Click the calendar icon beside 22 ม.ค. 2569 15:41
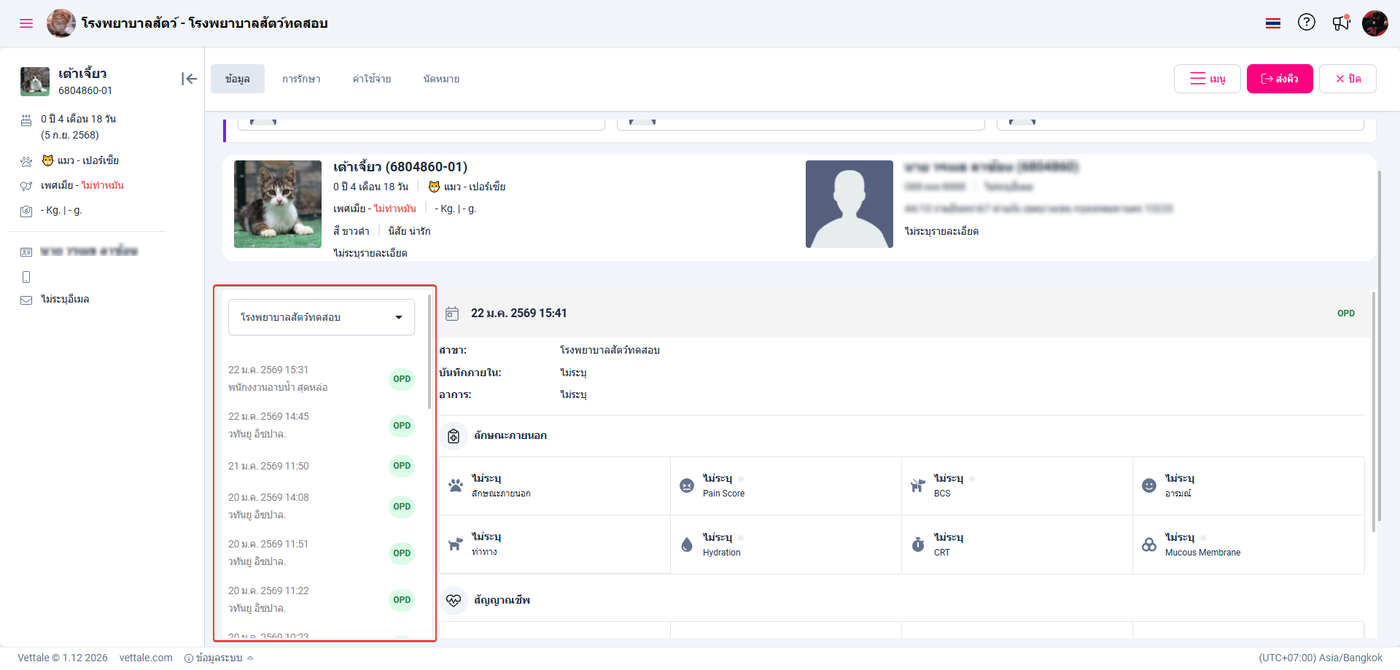Screen dimensions: 1400x670 click(x=452, y=314)
